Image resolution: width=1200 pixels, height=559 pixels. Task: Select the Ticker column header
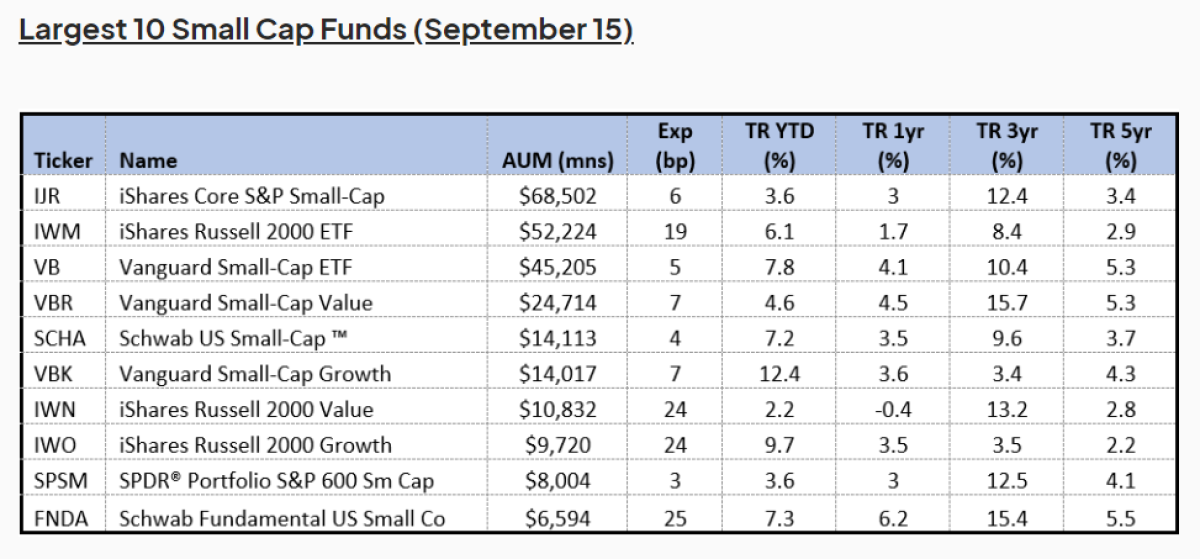pyautogui.click(x=63, y=160)
